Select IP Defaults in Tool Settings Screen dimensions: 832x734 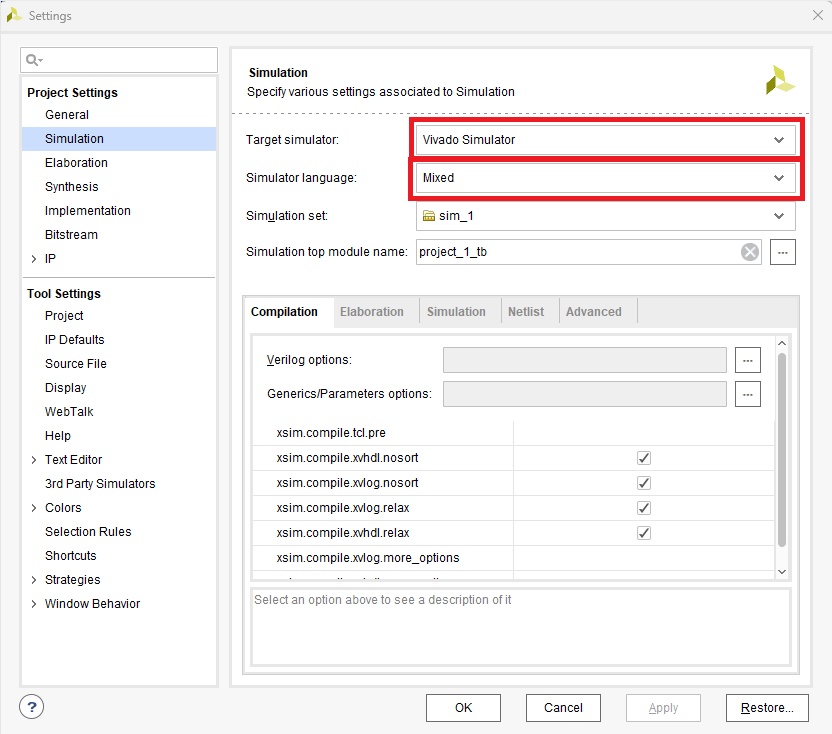click(75, 340)
